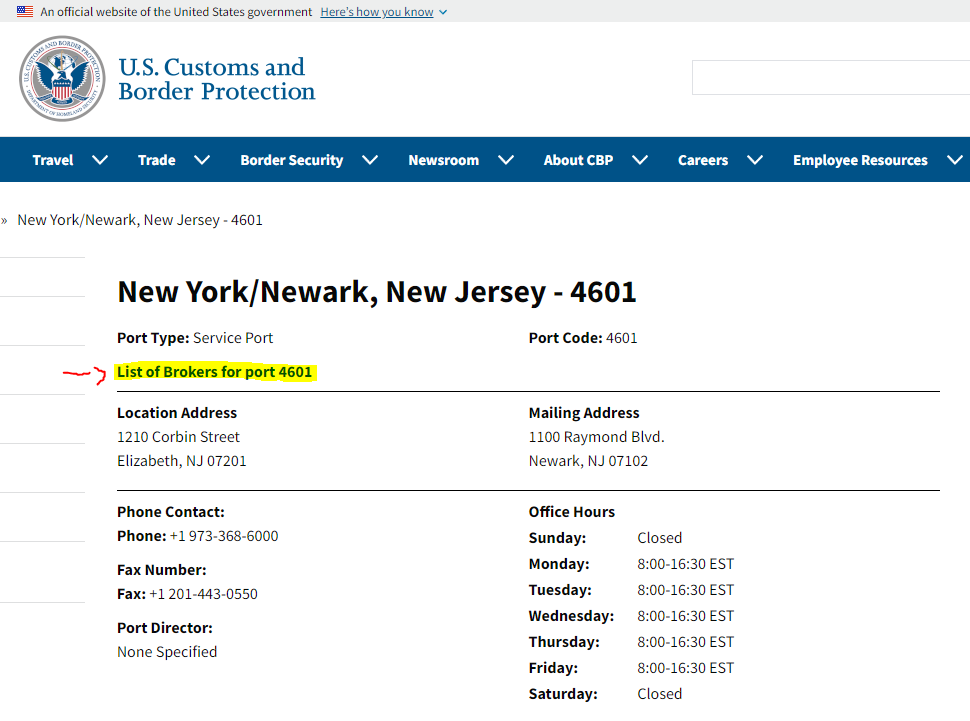Click Thursday 8:00-16:30 EST hours
Image resolution: width=970 pixels, height=721 pixels.
685,642
